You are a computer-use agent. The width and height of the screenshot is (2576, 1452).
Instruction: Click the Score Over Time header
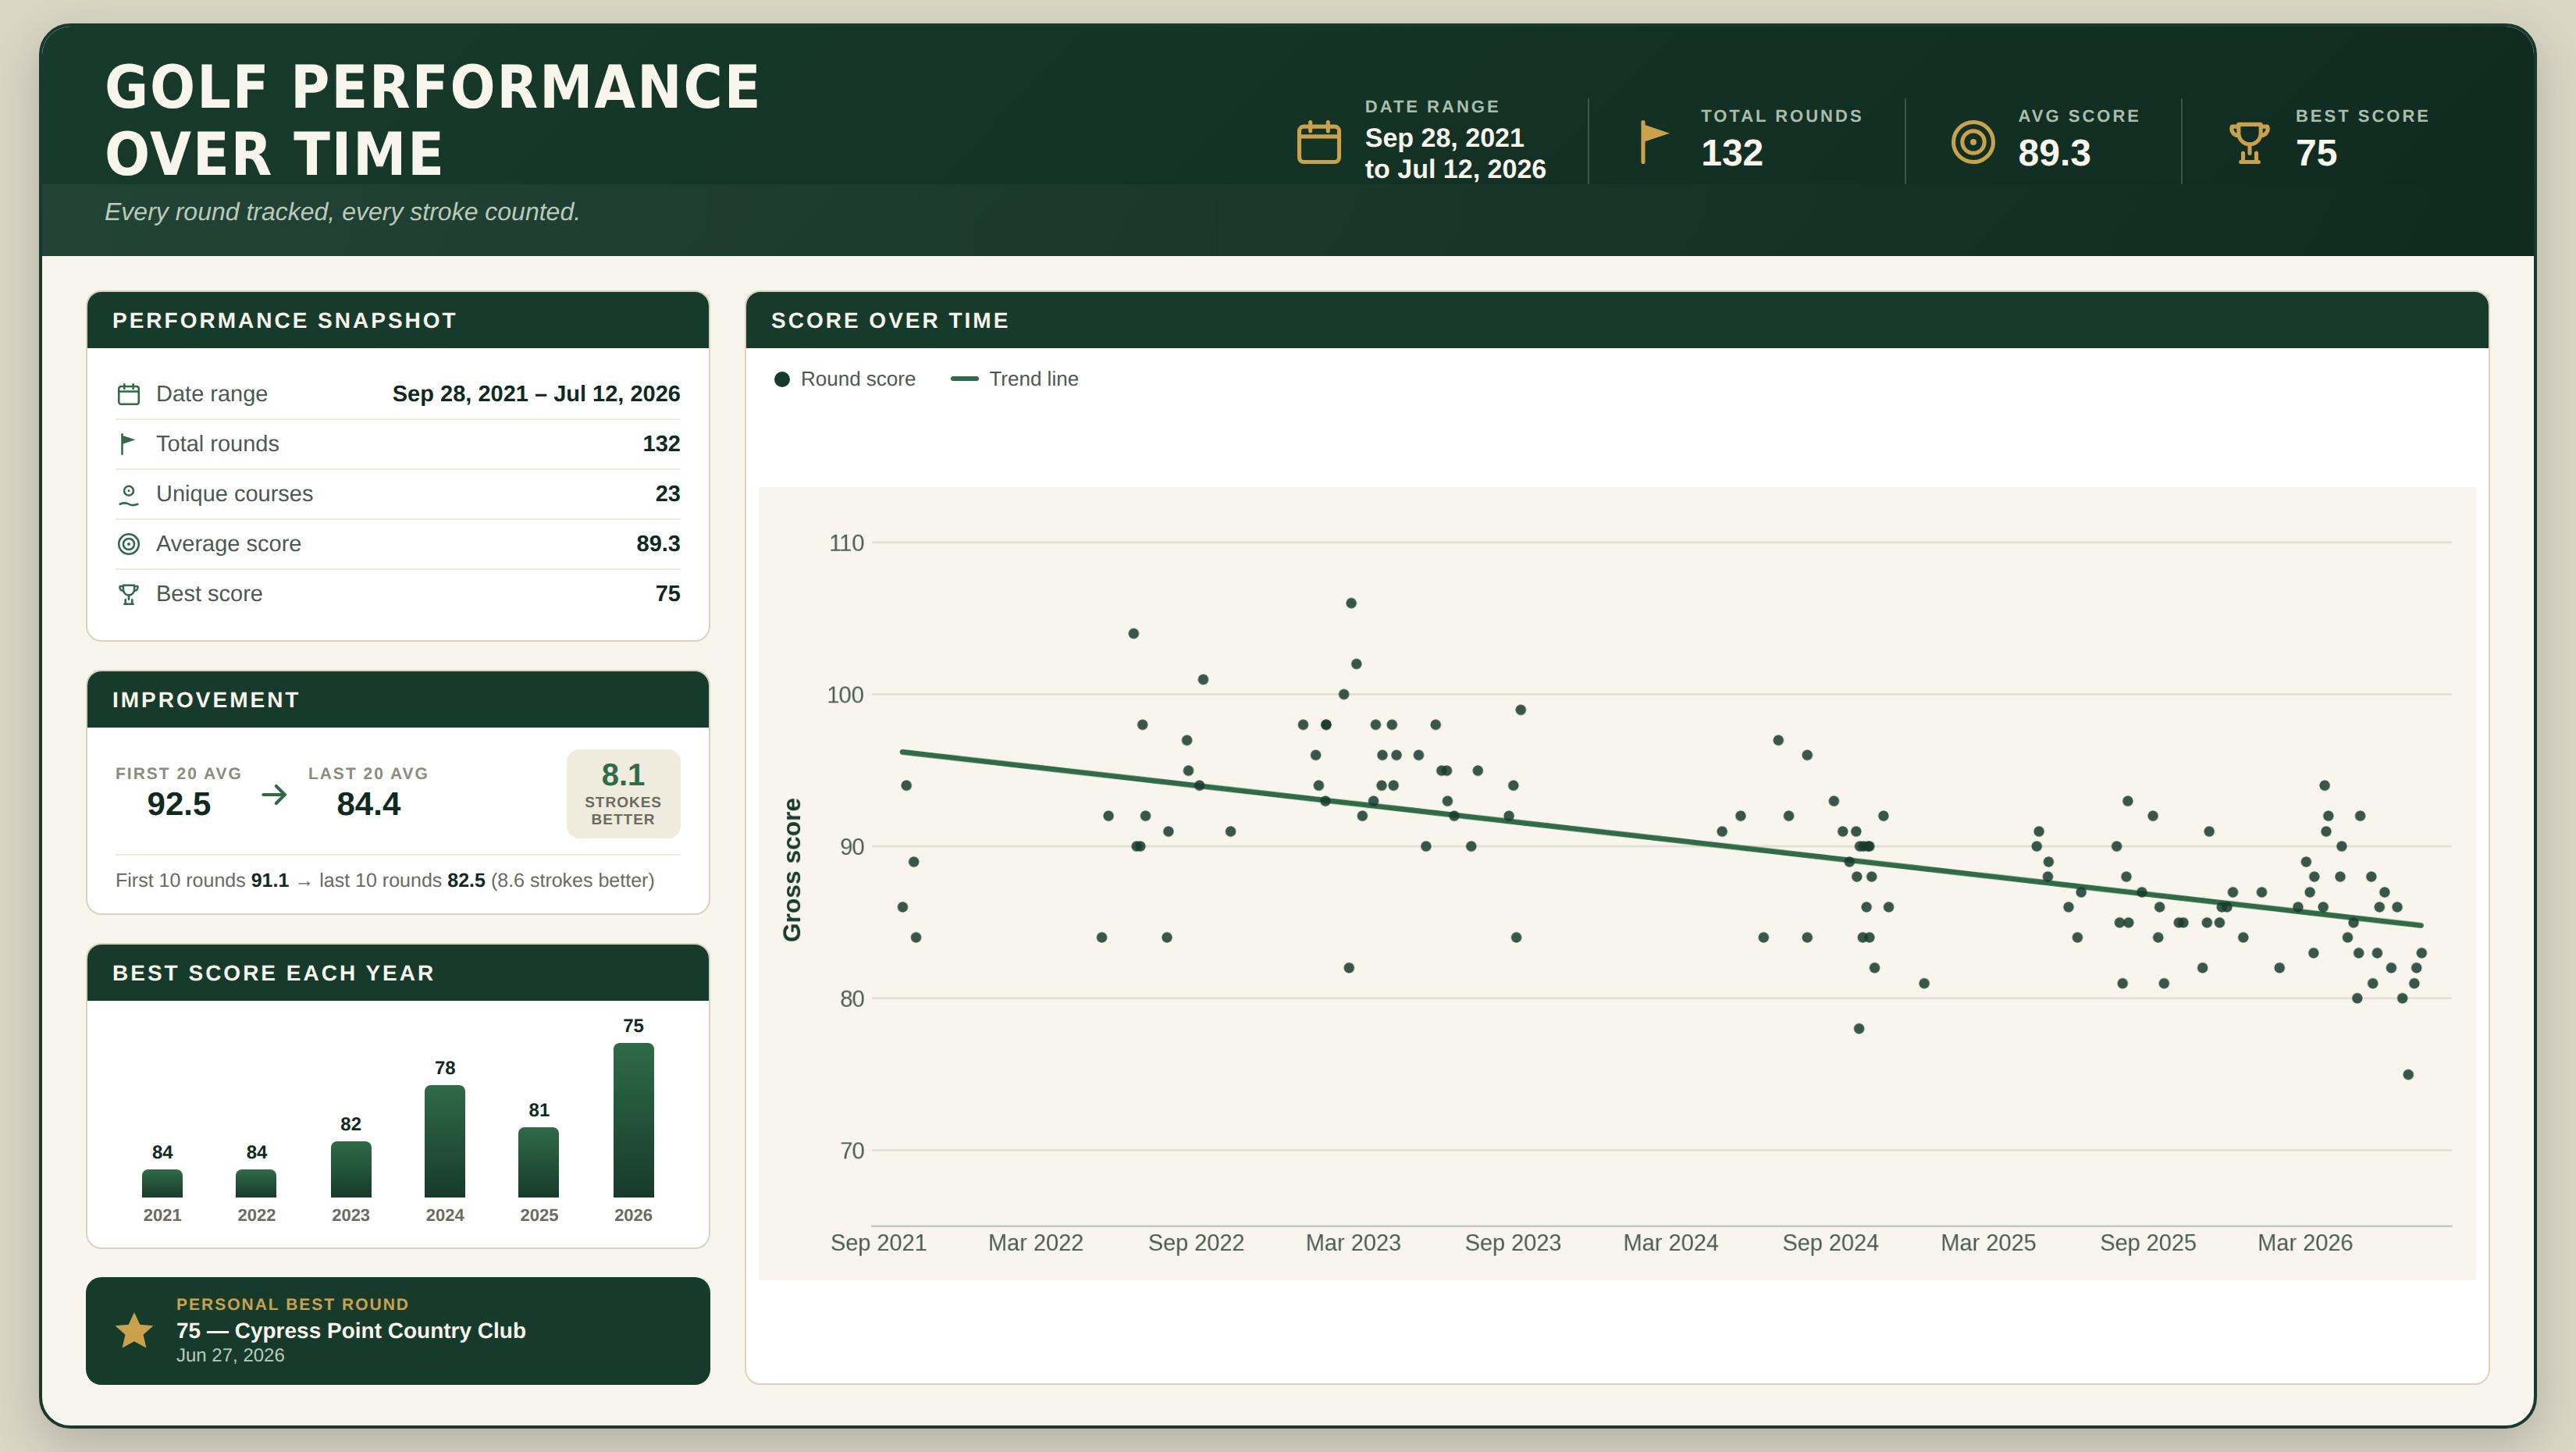(1616, 320)
